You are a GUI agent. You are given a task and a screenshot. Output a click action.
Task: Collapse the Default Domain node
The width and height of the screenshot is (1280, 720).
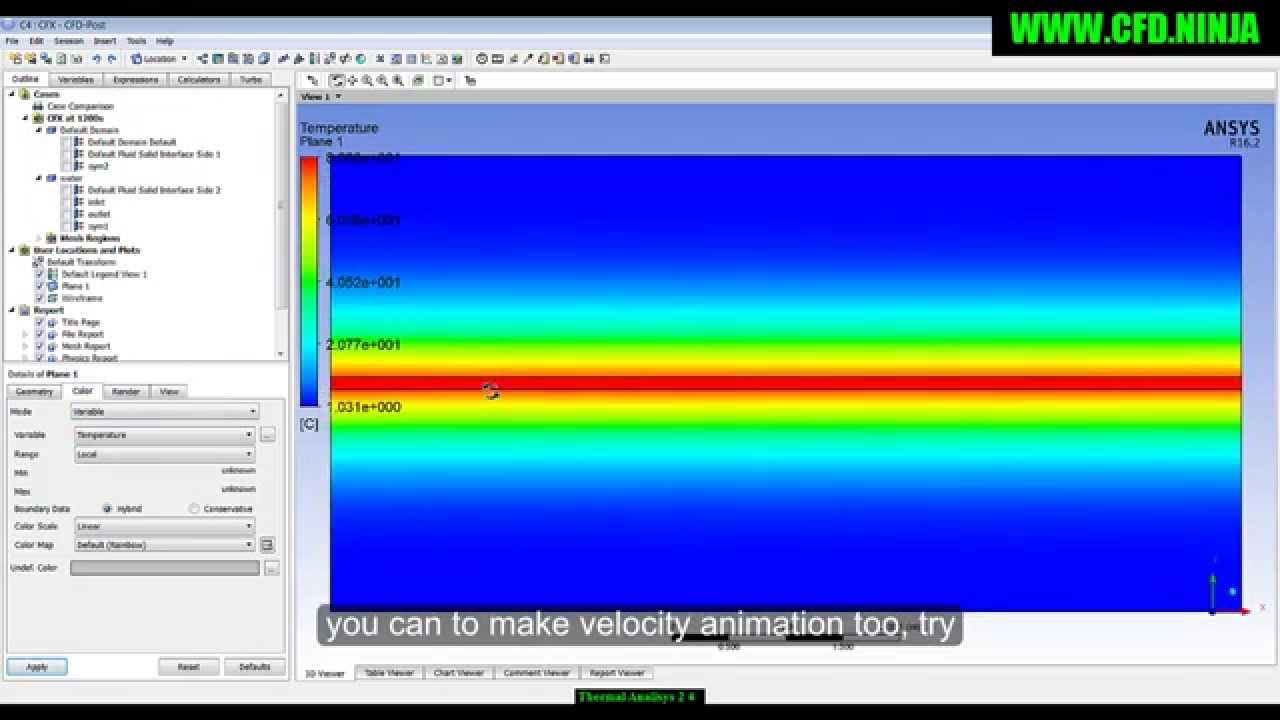point(39,130)
